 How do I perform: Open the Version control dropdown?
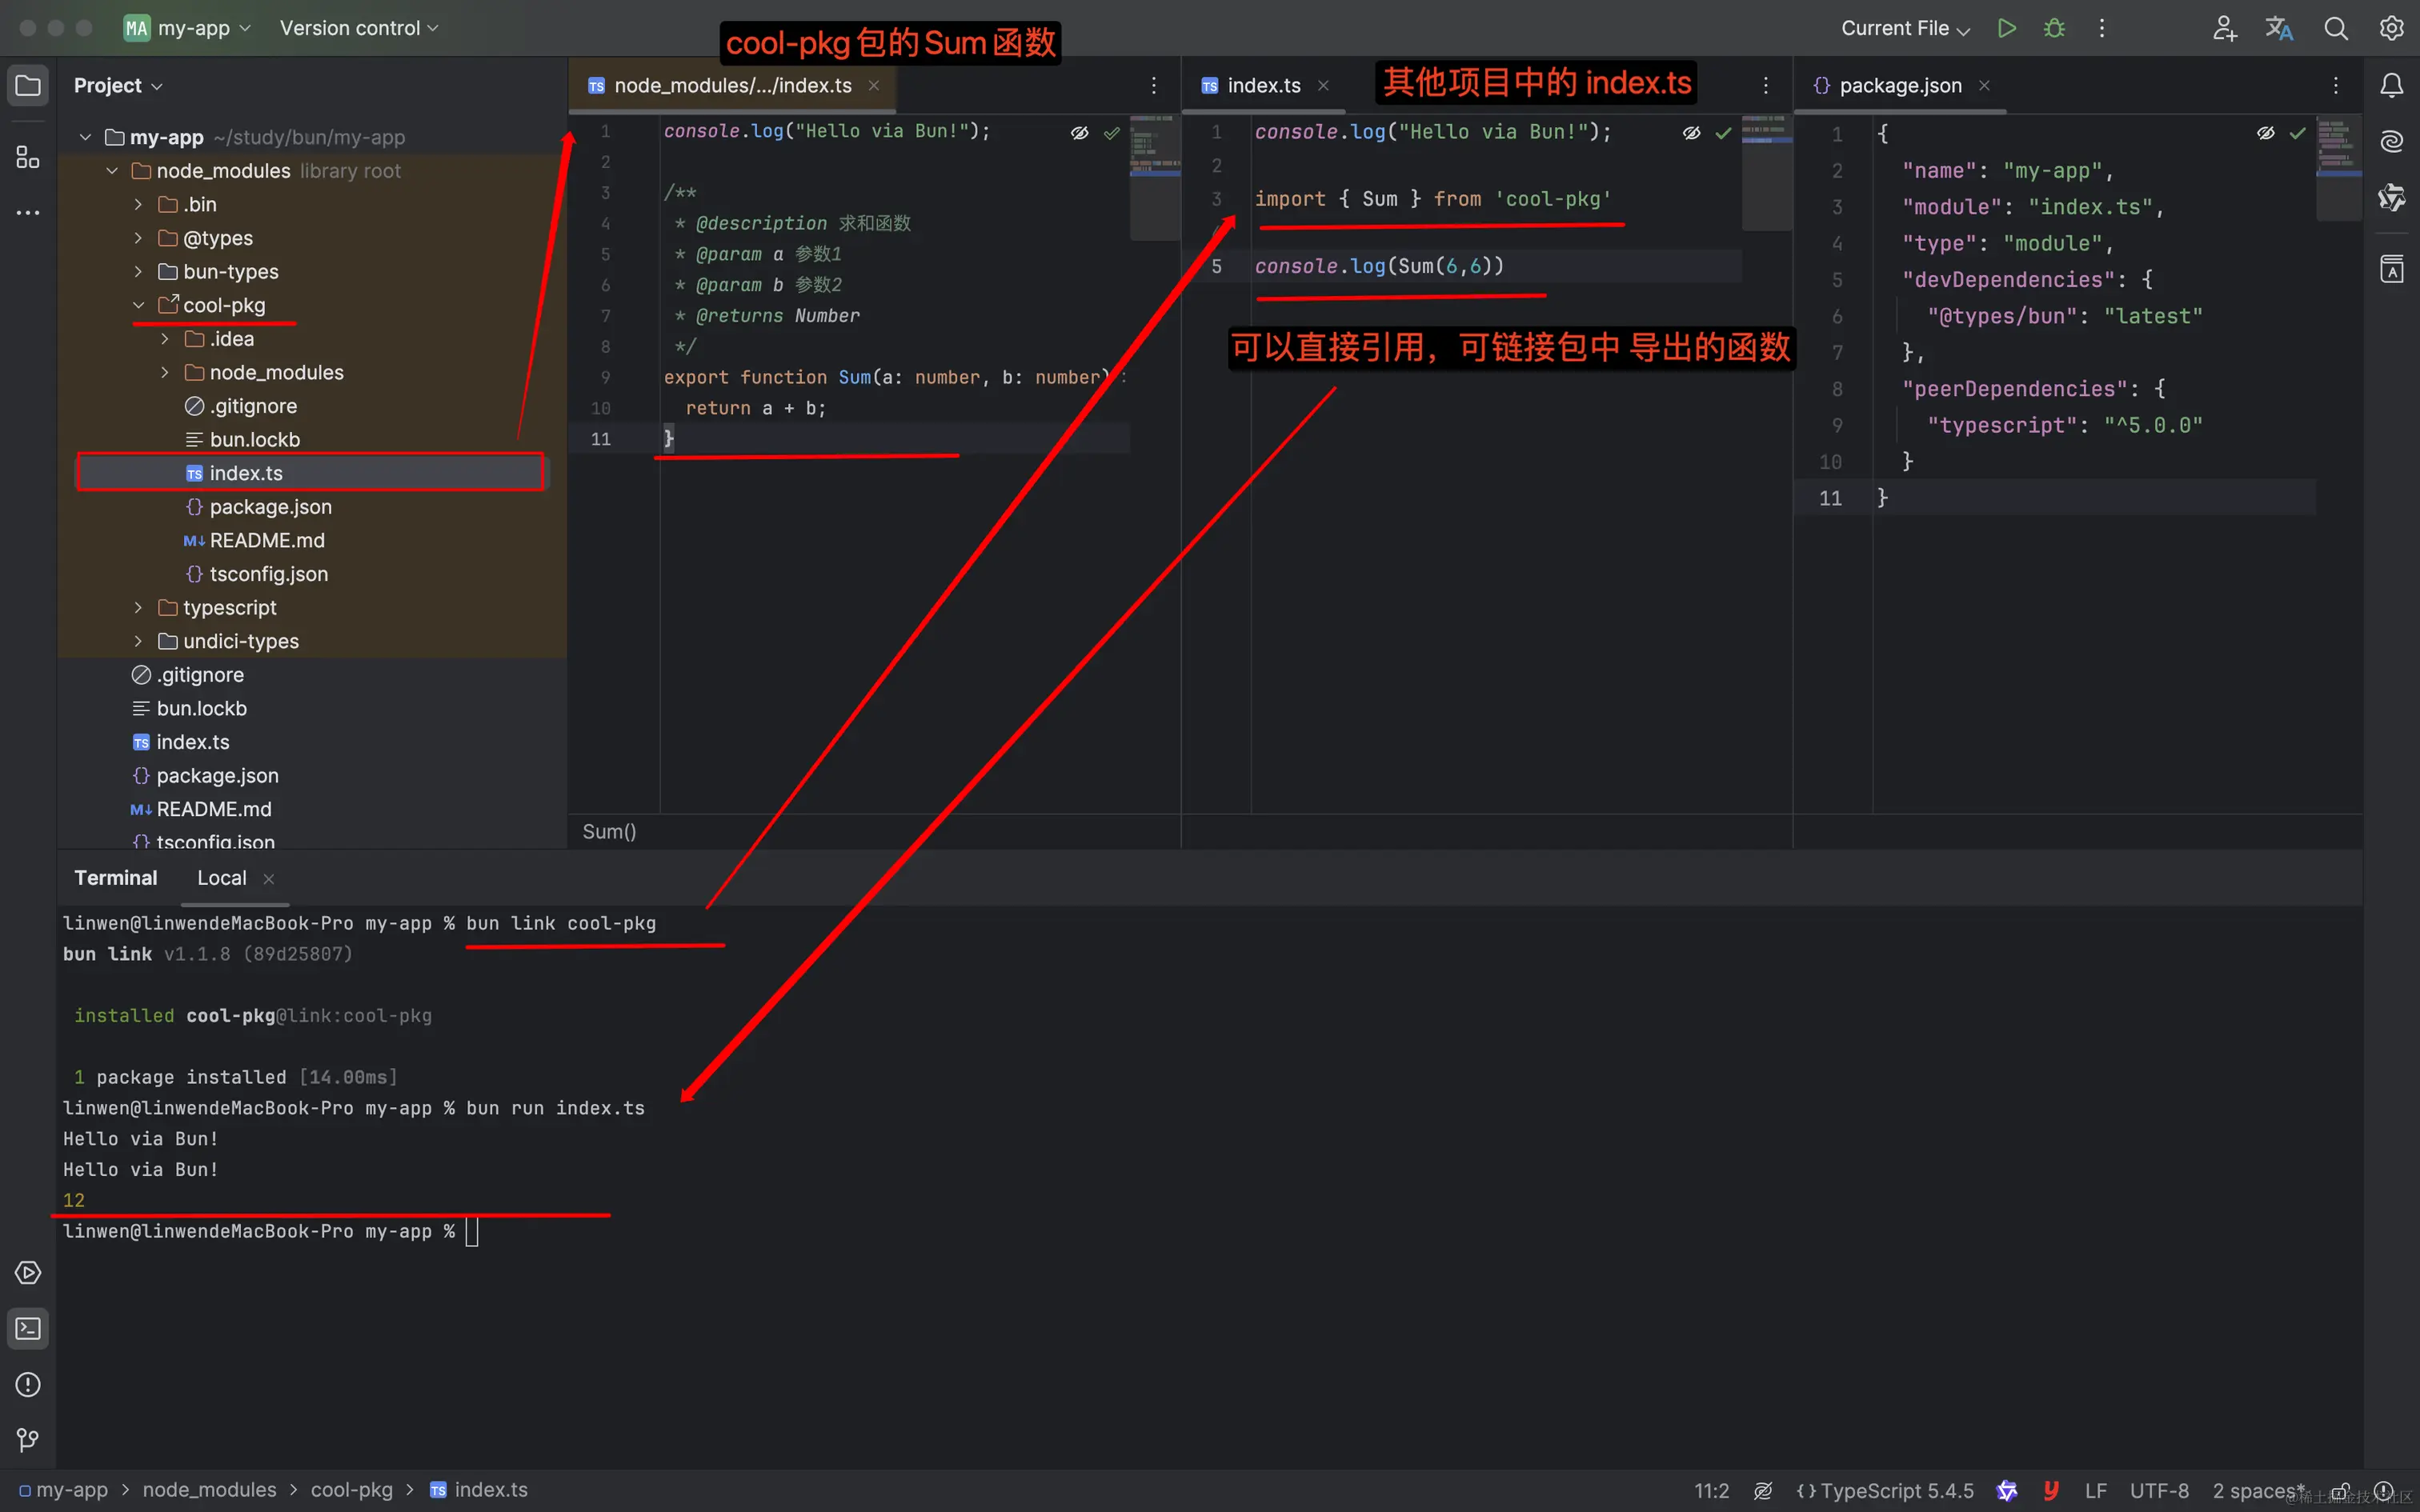pyautogui.click(x=359, y=28)
